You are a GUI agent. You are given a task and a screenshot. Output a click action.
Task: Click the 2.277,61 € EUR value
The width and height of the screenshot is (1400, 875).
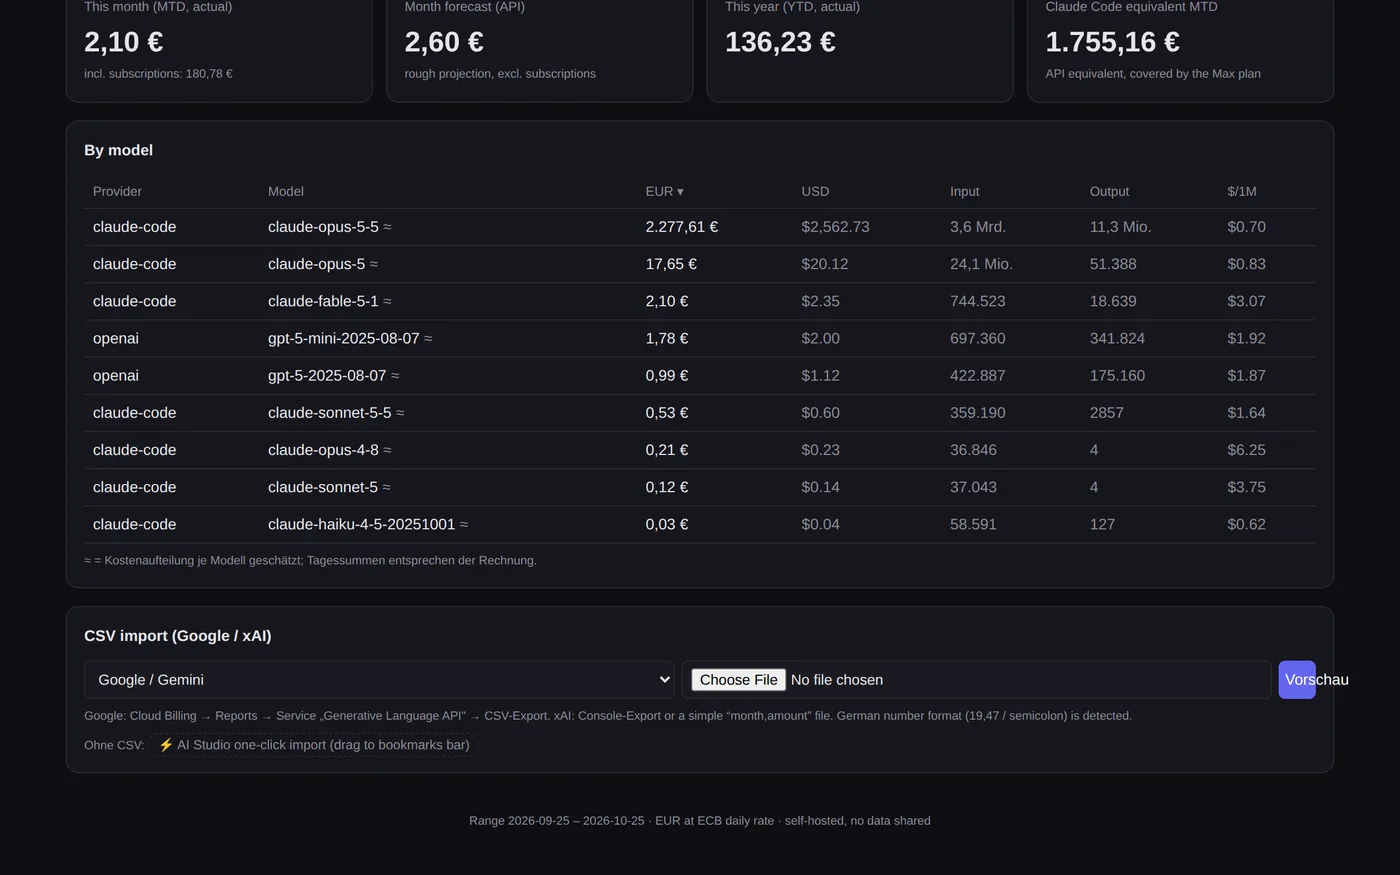[681, 227]
